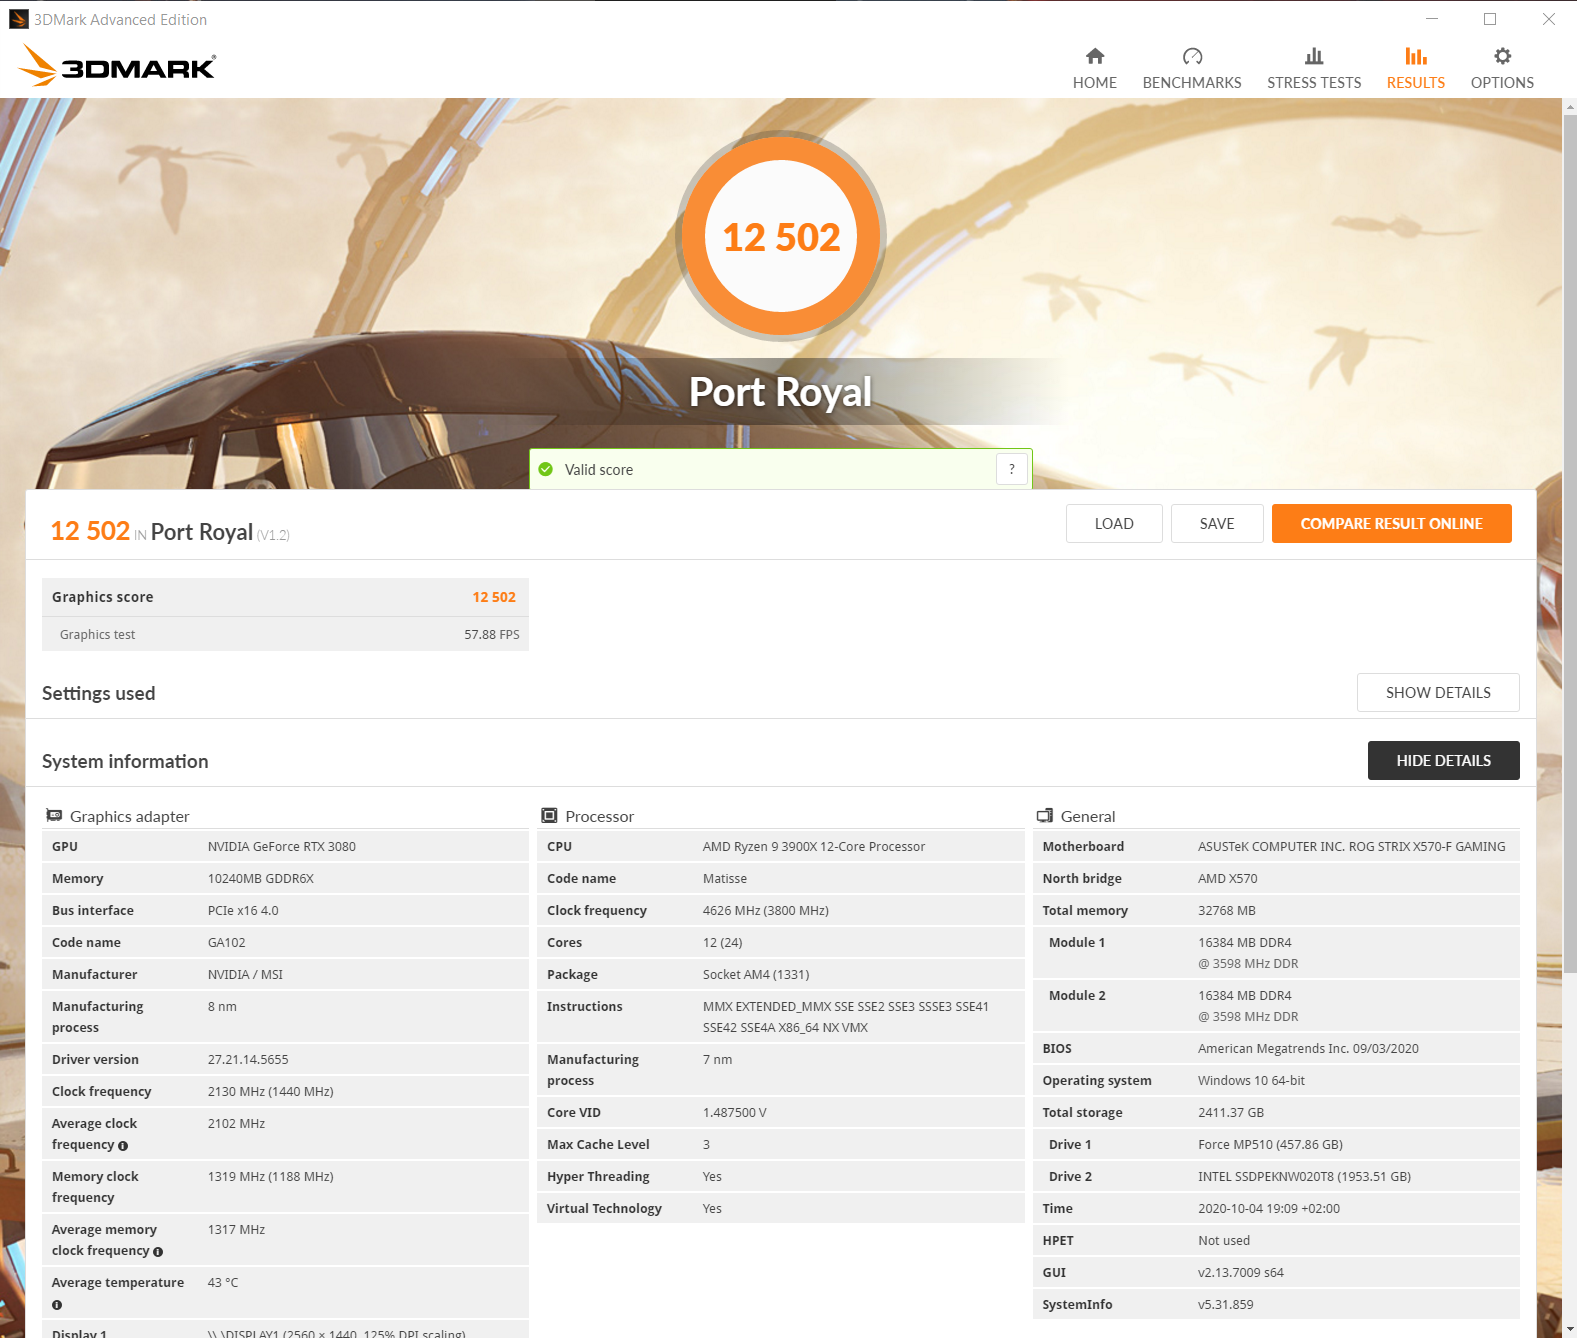Image resolution: width=1577 pixels, height=1338 pixels.
Task: Click ASUSTeK ROG STRIX X570-F motherboard value
Action: coord(1352,846)
